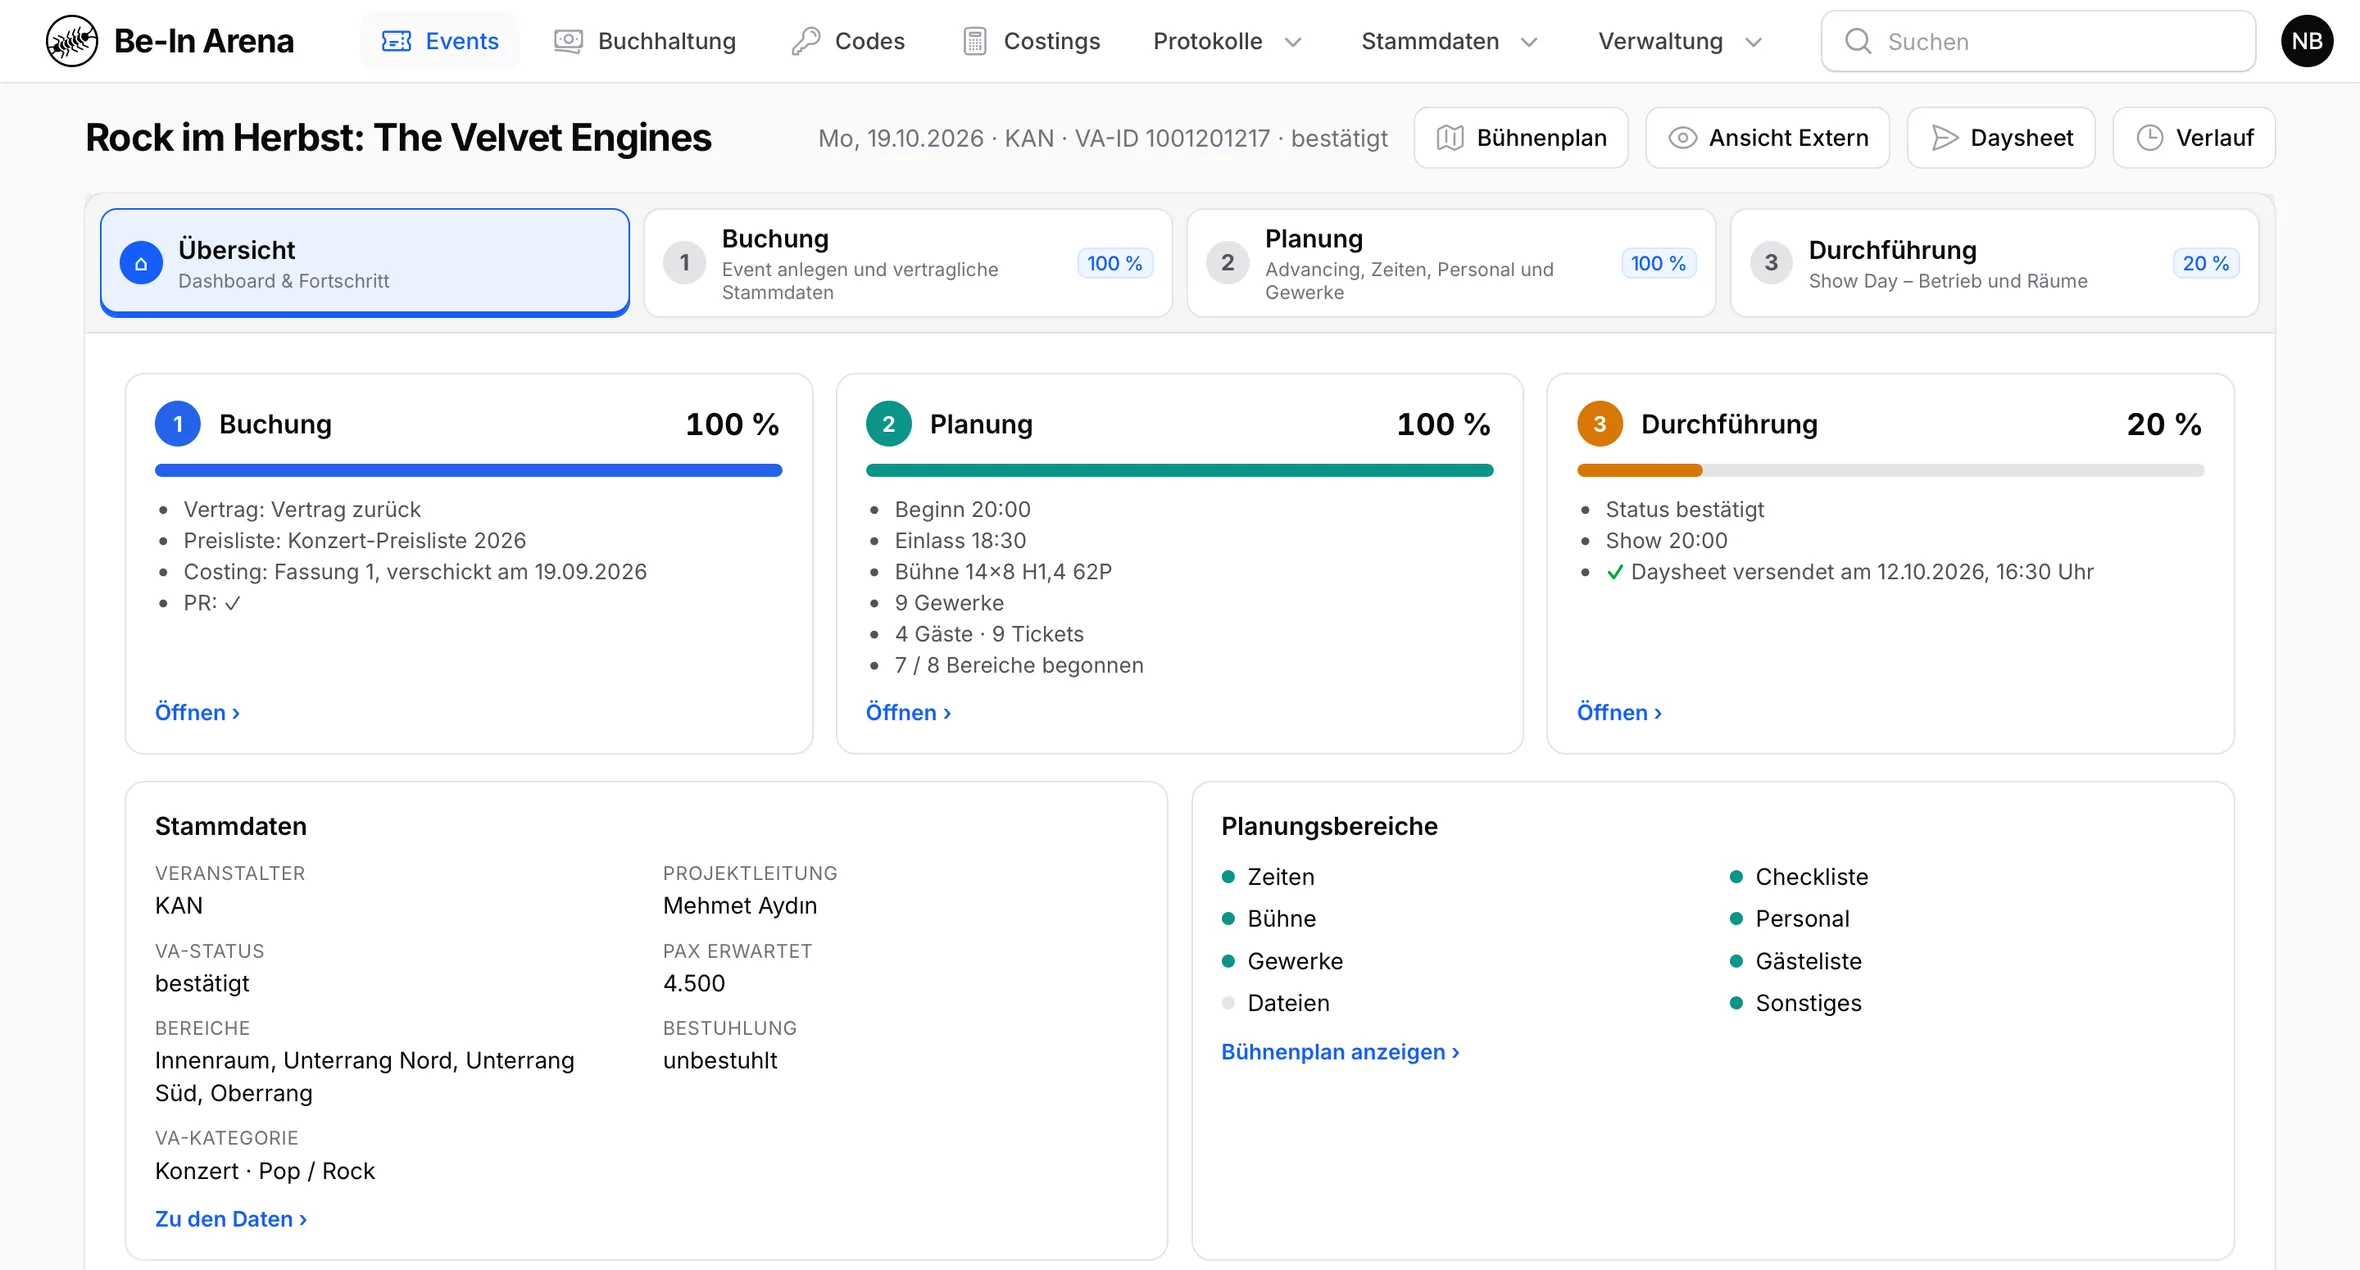Expand the Stammdaten dropdown menu
The width and height of the screenshot is (2360, 1270).
tap(1449, 41)
